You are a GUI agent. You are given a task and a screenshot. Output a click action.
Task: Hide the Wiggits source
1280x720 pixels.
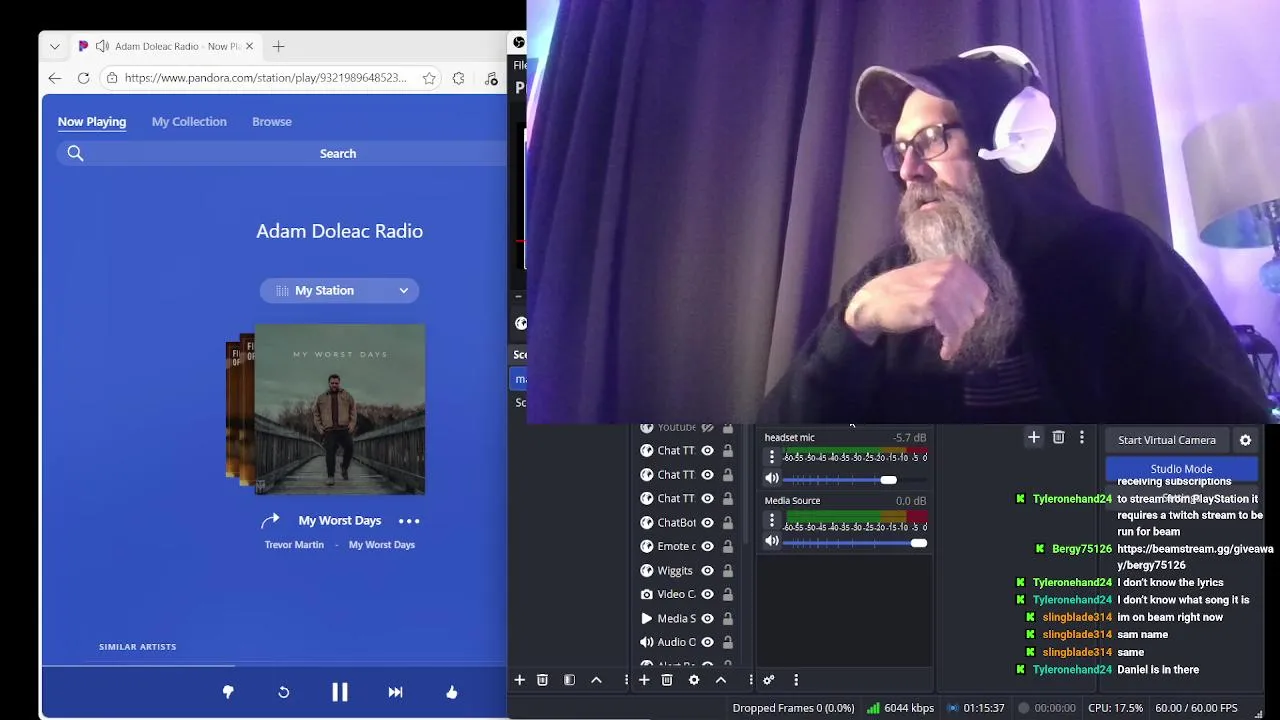point(707,571)
